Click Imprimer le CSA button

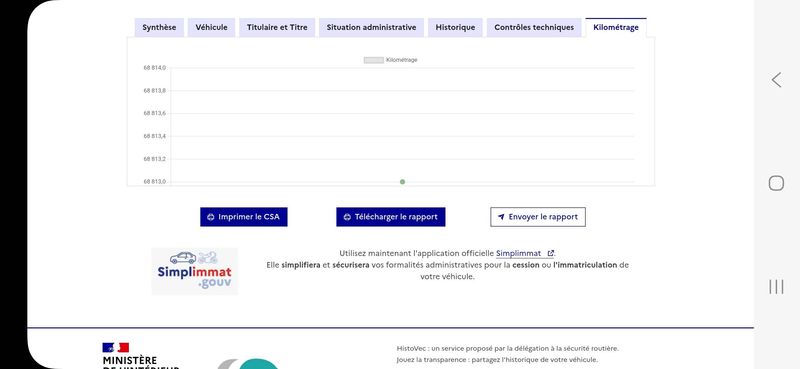click(x=243, y=217)
